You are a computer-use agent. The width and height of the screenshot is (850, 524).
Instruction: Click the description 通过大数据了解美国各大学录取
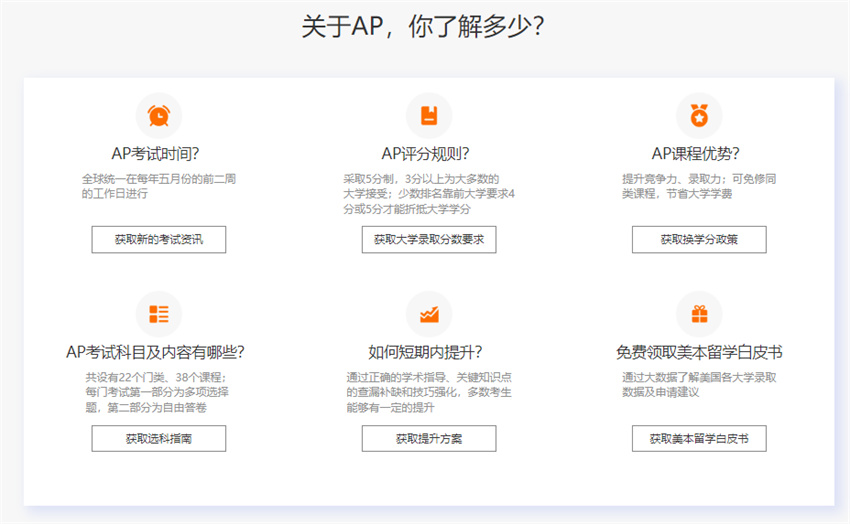coord(699,385)
